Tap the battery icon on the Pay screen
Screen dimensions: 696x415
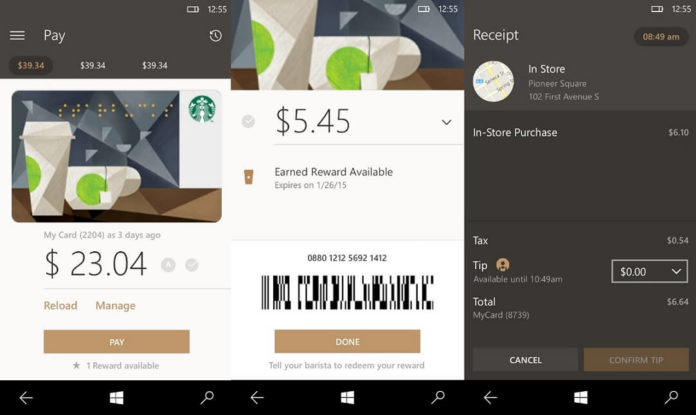pyautogui.click(x=193, y=9)
